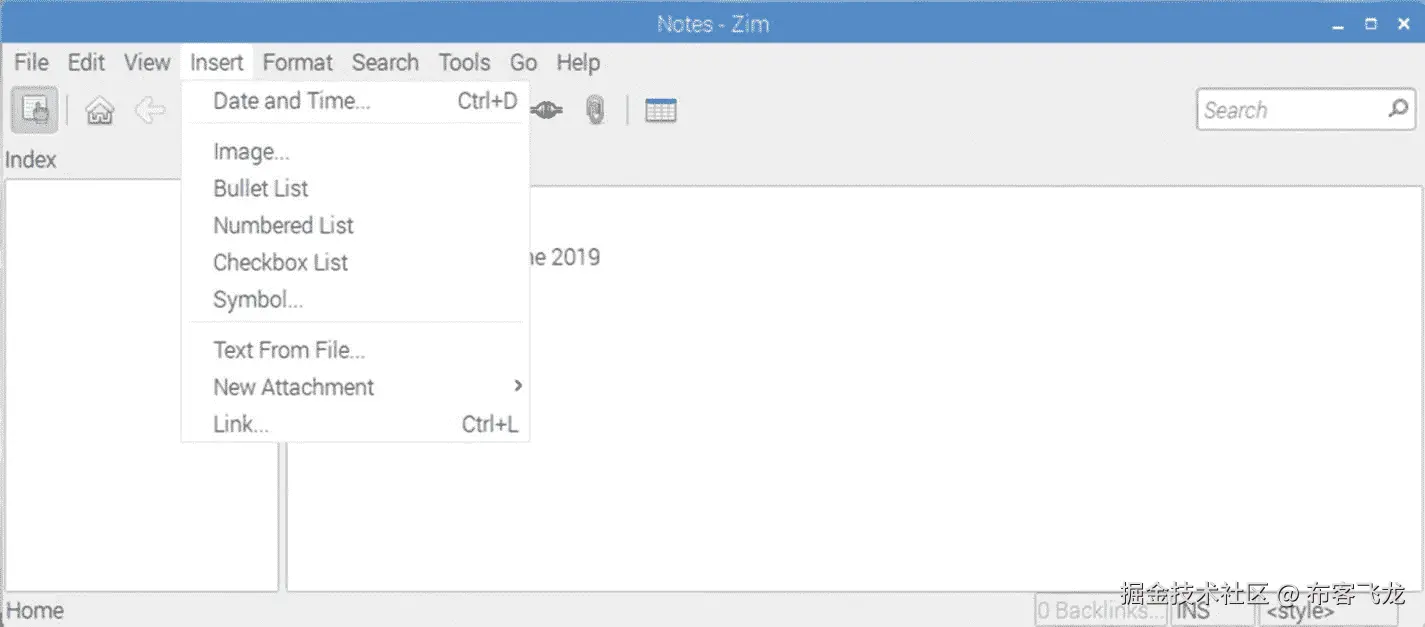The width and height of the screenshot is (1425, 627).
Task: Select Date and Time menu entry
Action: (x=292, y=101)
